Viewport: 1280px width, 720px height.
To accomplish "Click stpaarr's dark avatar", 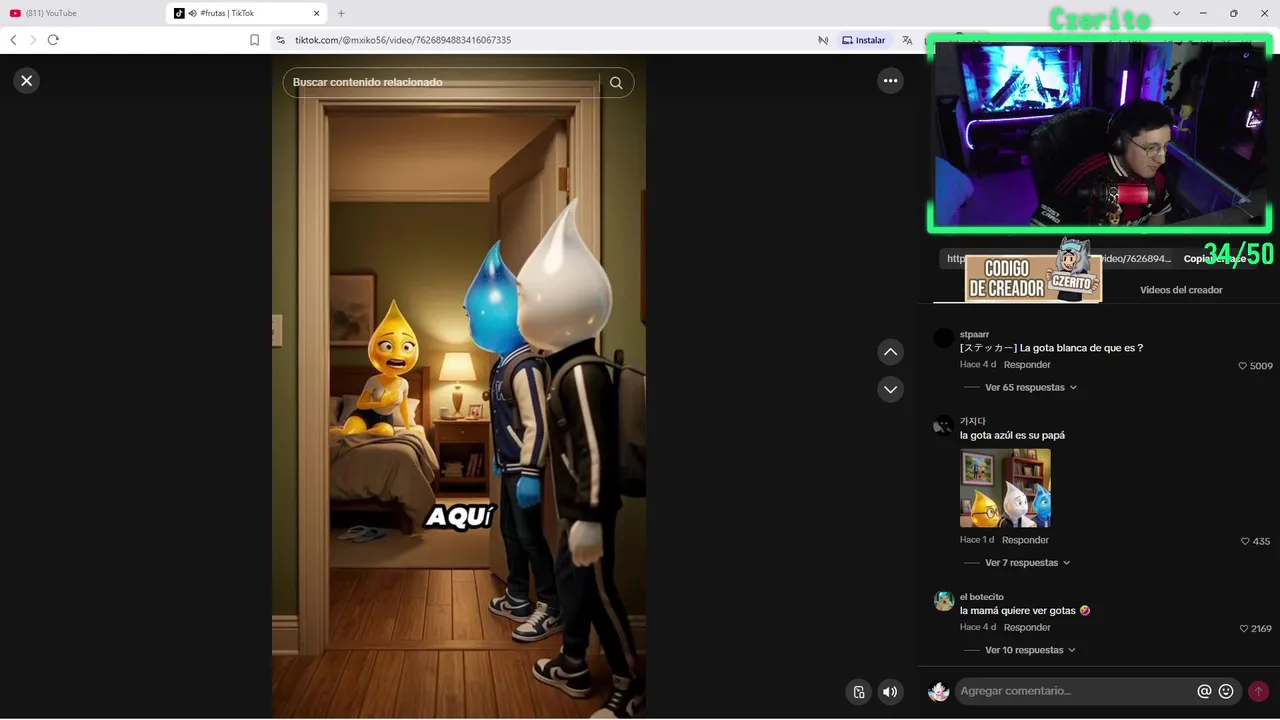I will coord(943,338).
